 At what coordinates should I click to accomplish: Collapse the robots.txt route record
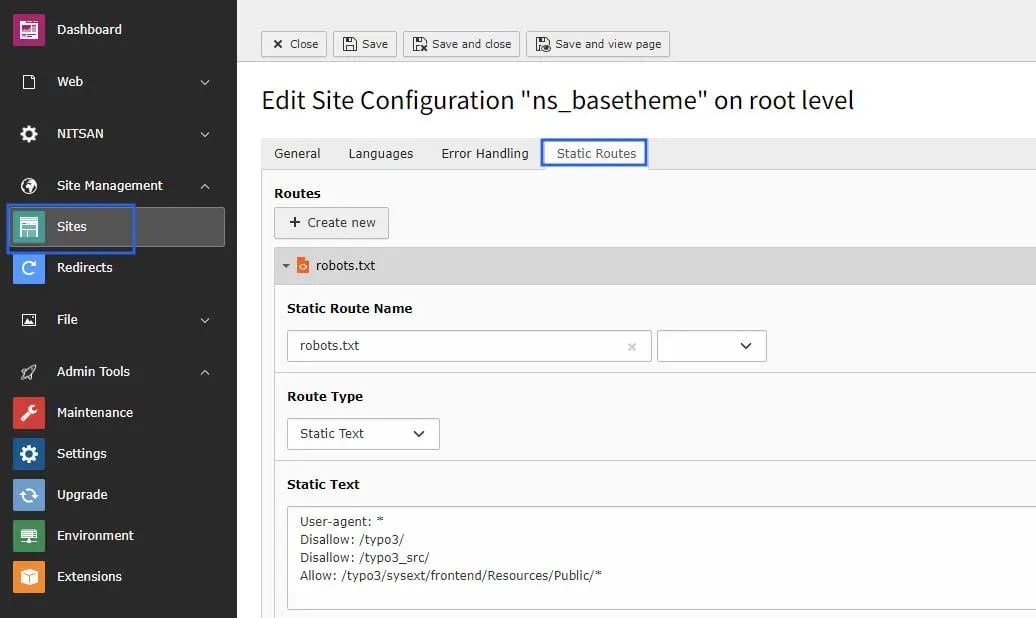tap(286, 266)
